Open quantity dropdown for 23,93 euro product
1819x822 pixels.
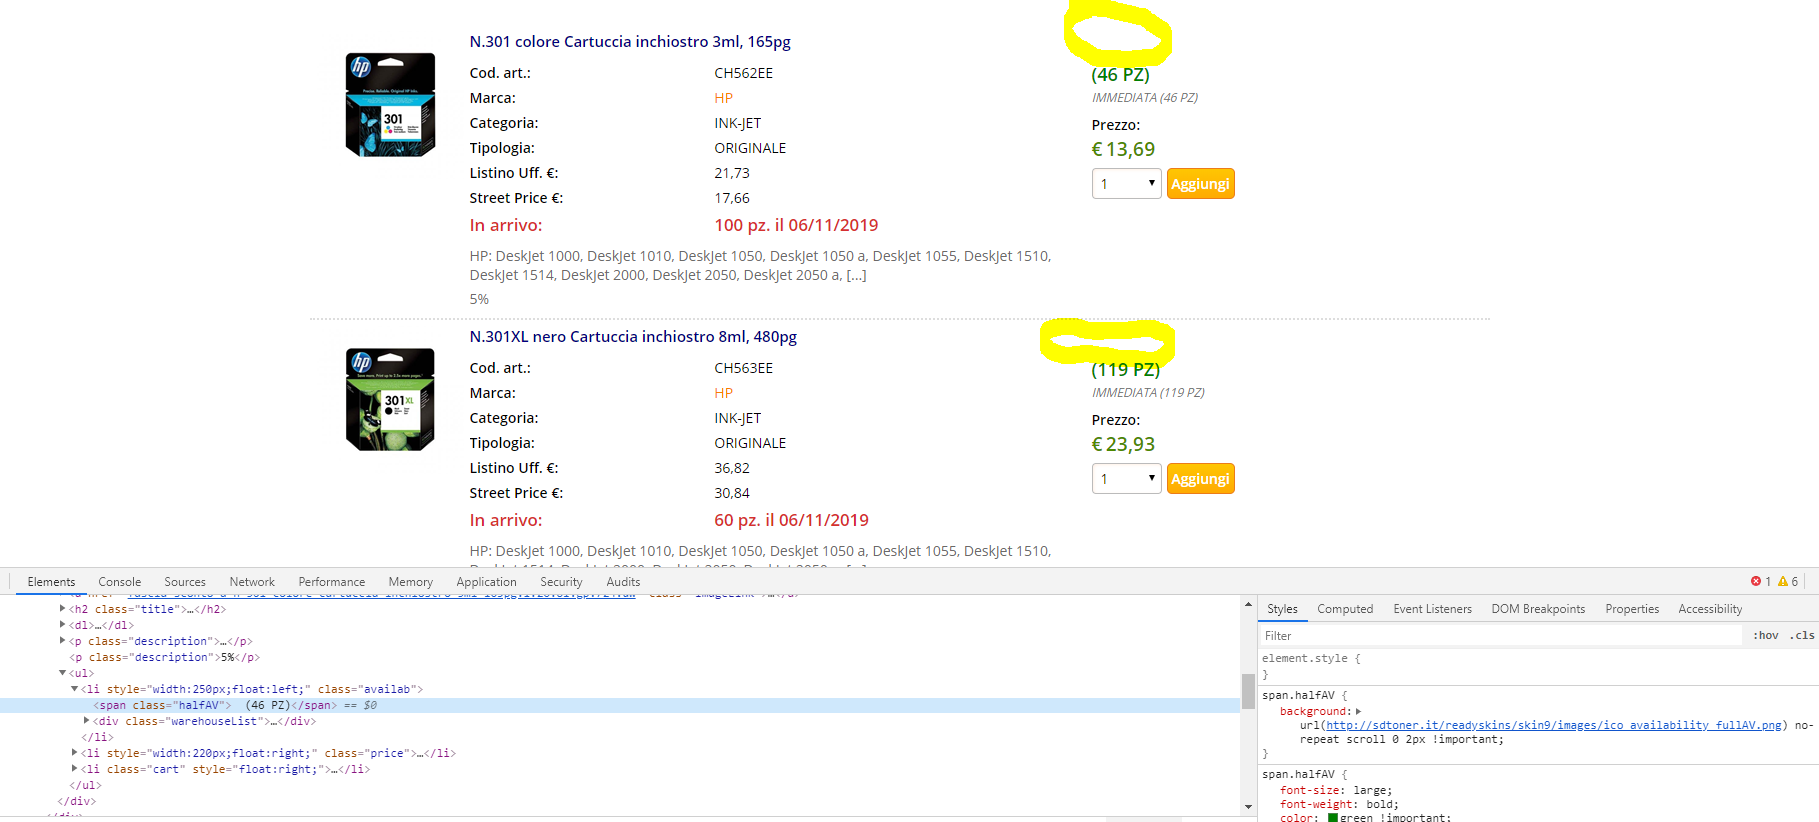tap(1126, 479)
